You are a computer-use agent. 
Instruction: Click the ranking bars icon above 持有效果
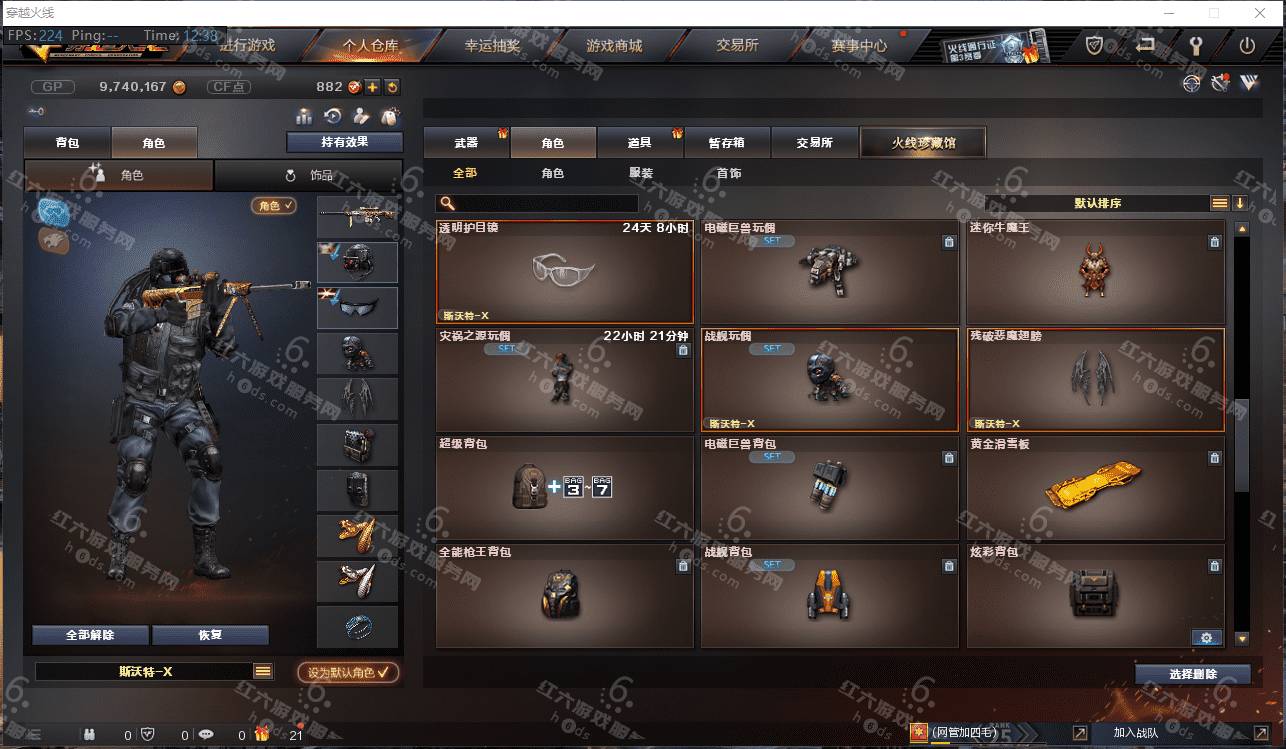coord(303,116)
